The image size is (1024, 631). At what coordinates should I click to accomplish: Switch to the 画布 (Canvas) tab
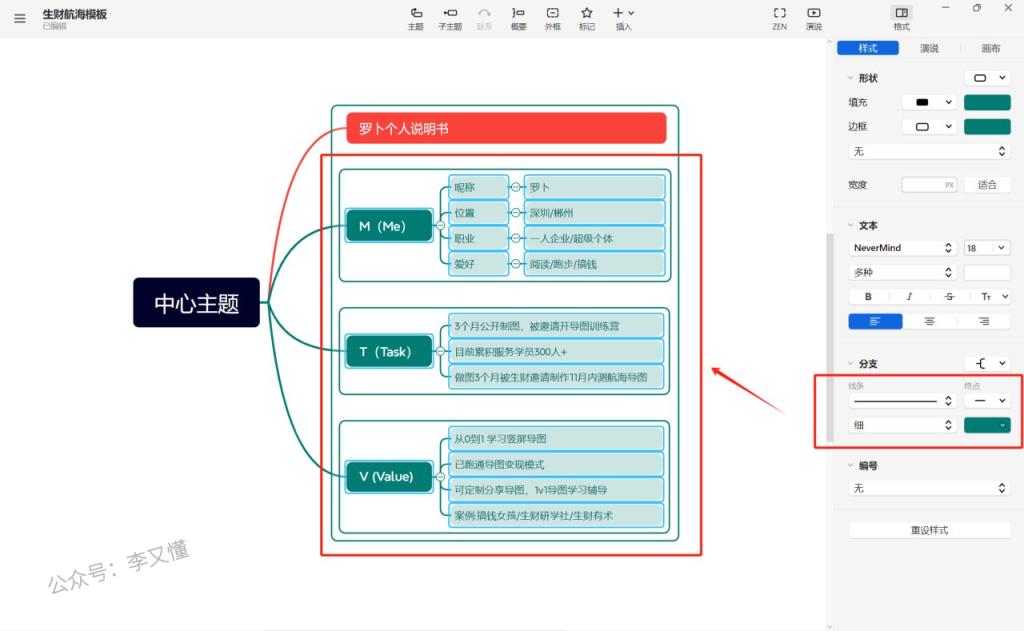(990, 48)
